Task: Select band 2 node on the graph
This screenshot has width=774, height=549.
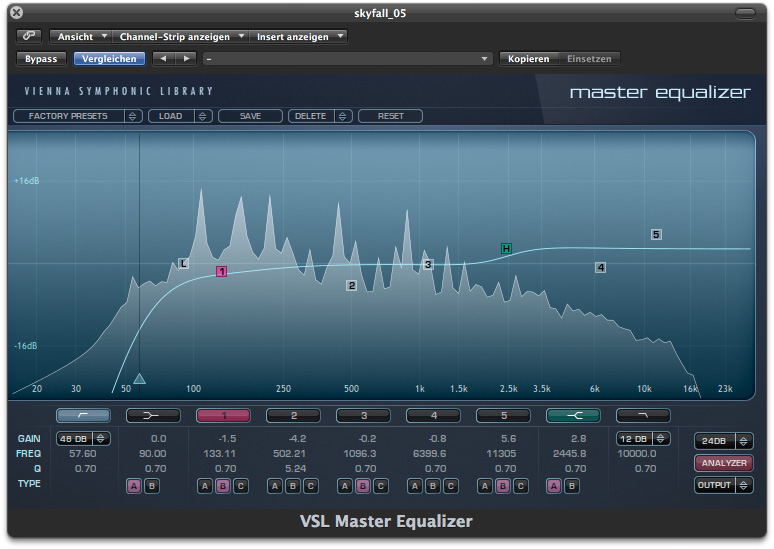Action: click(351, 285)
